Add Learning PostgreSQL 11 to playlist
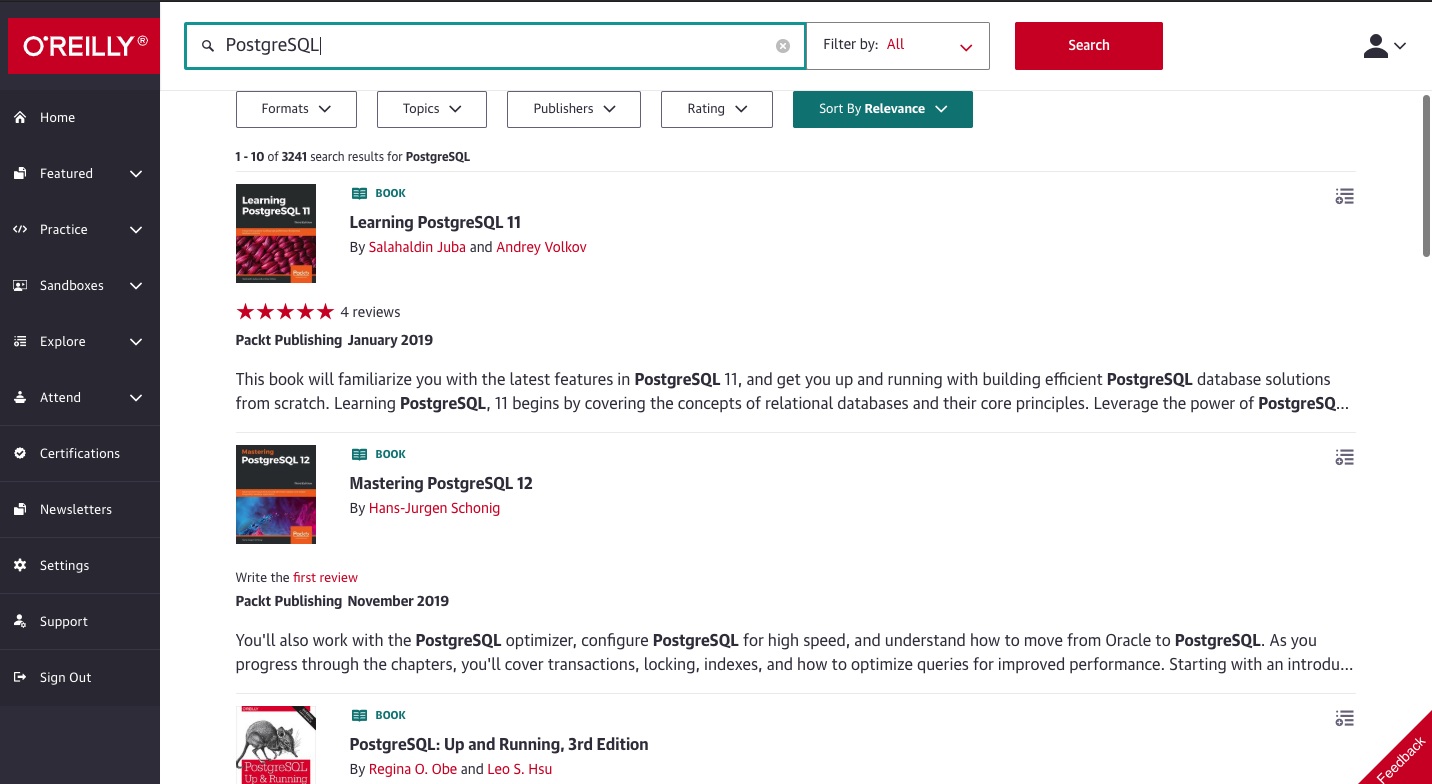The height and width of the screenshot is (784, 1432). coord(1345,197)
